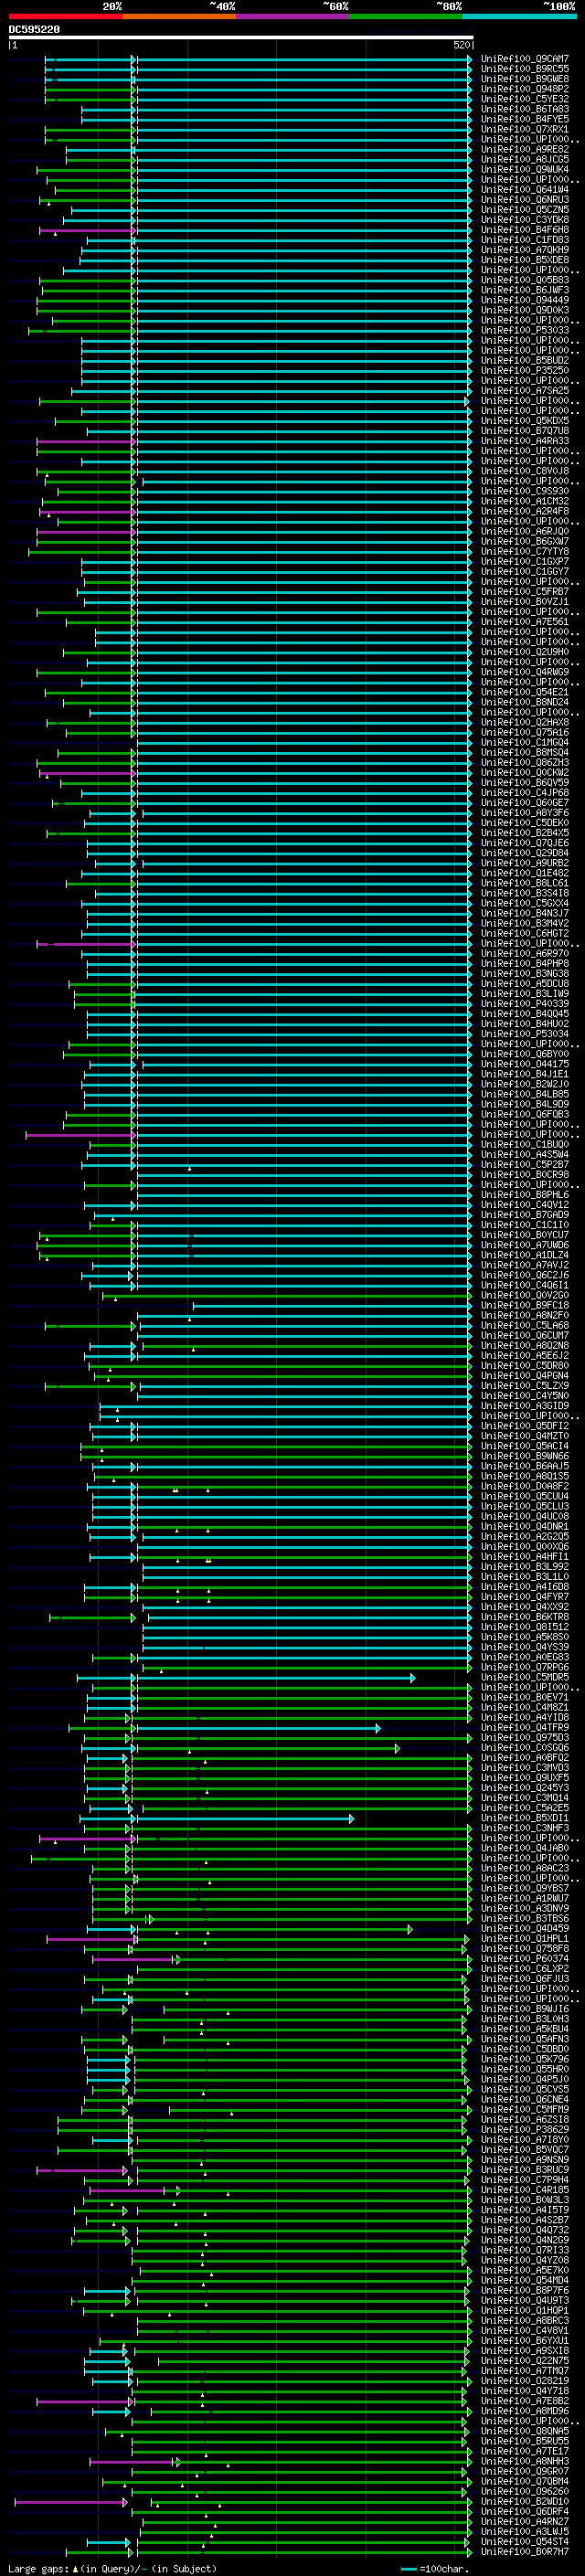Click hit label UniRef100_O28219
585x2576 pixels.
(x=525, y=2381)
